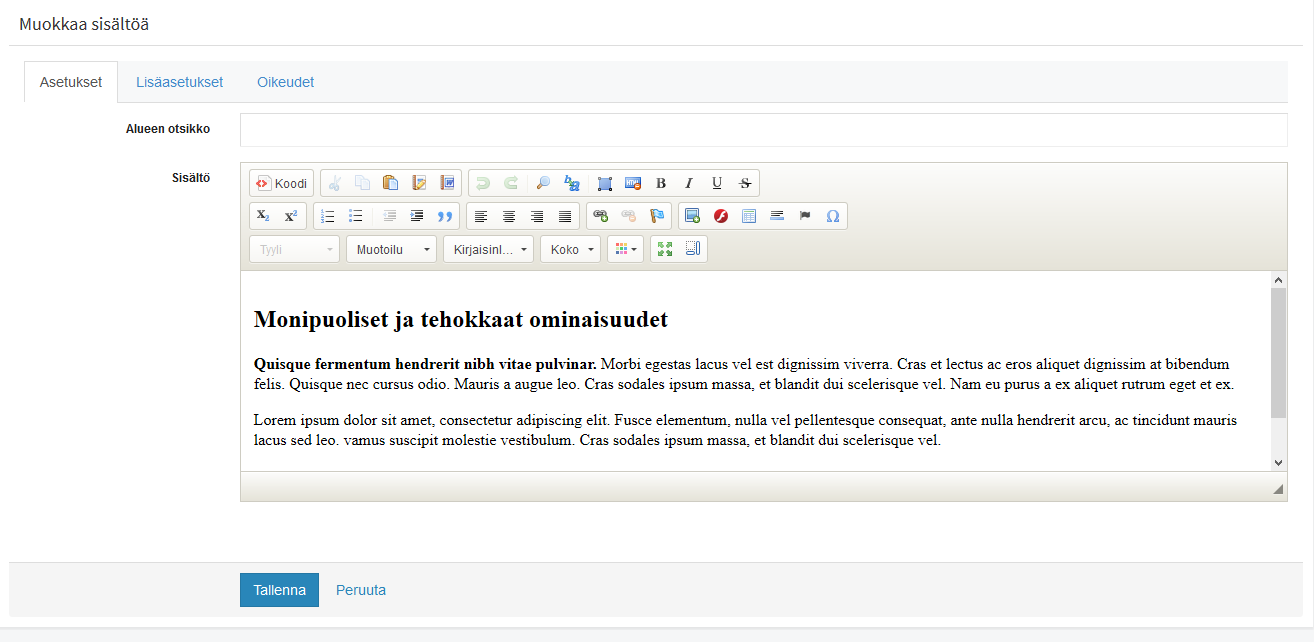Viewport: 1314px width, 642px height.
Task: Insert a special character with Omega icon
Action: 833,216
